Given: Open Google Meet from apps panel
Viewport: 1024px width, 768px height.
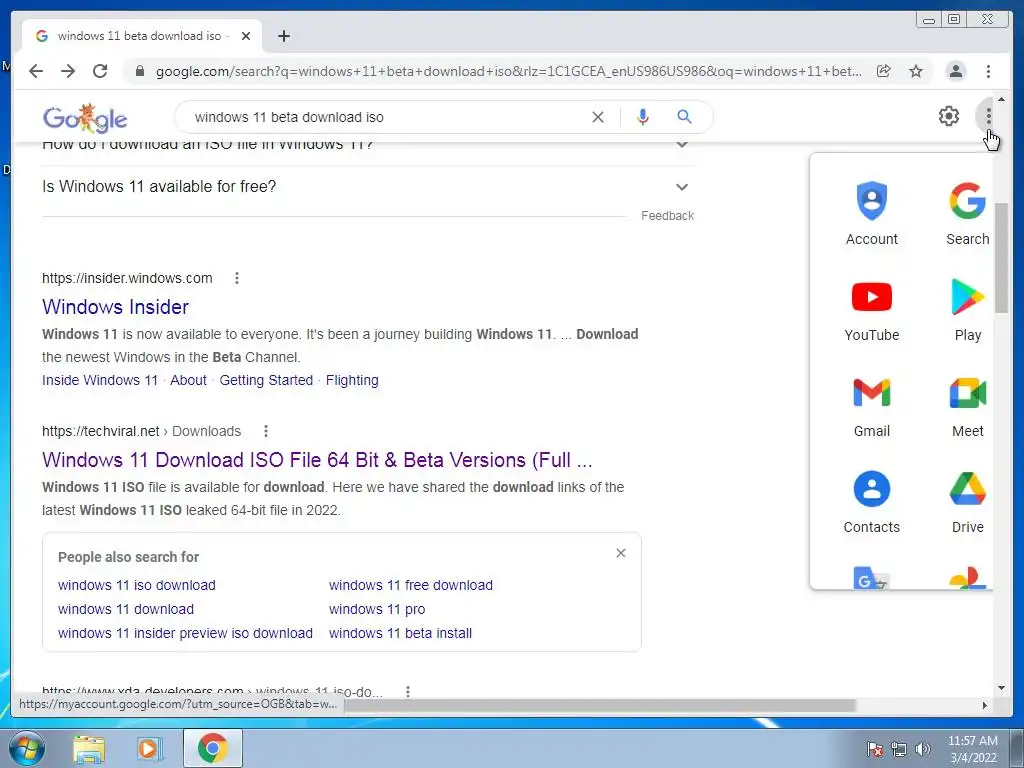Looking at the screenshot, I should 967,406.
